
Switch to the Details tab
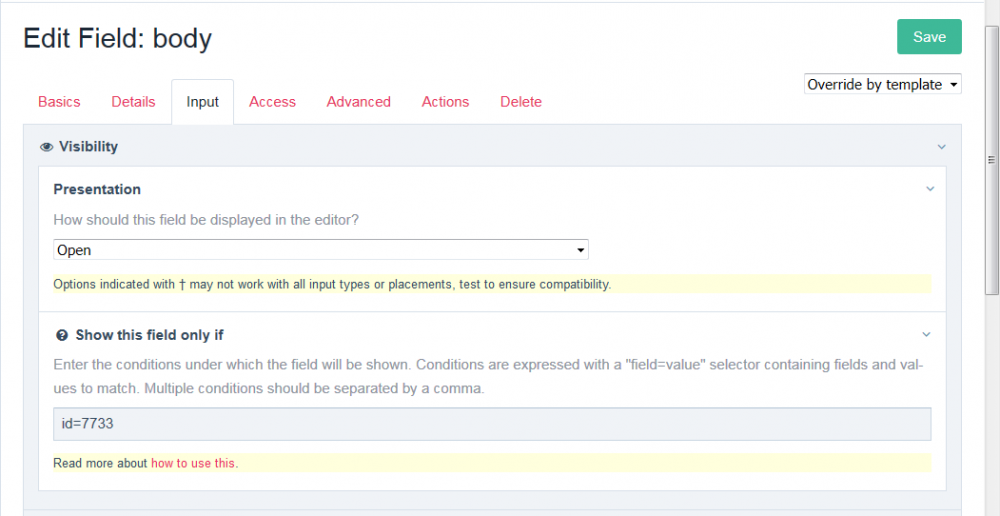pos(133,102)
